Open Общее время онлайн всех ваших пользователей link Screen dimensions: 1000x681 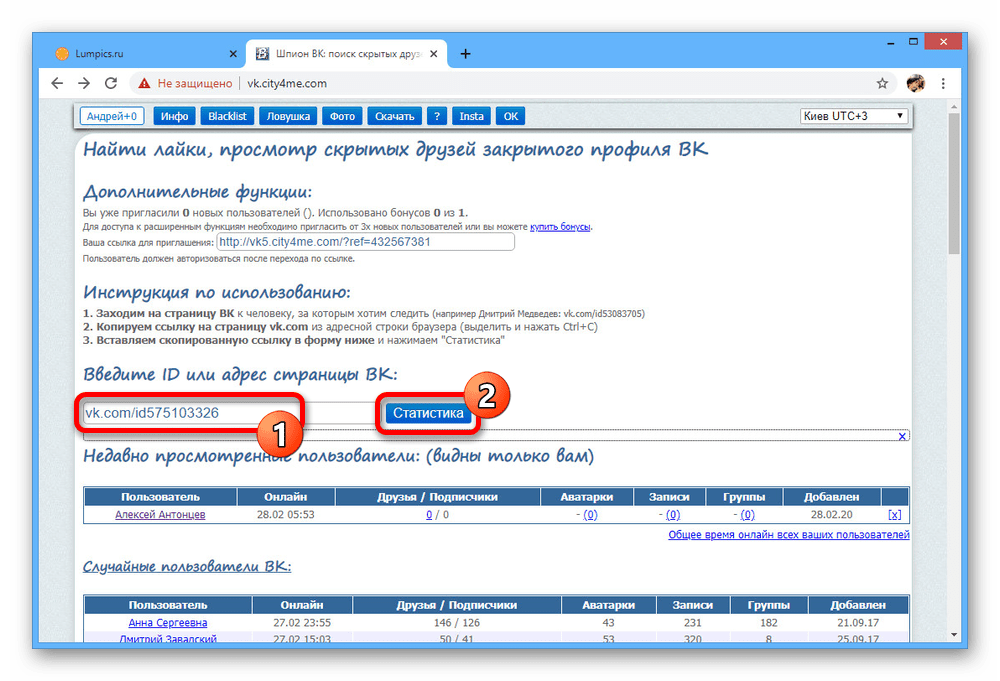coord(789,534)
